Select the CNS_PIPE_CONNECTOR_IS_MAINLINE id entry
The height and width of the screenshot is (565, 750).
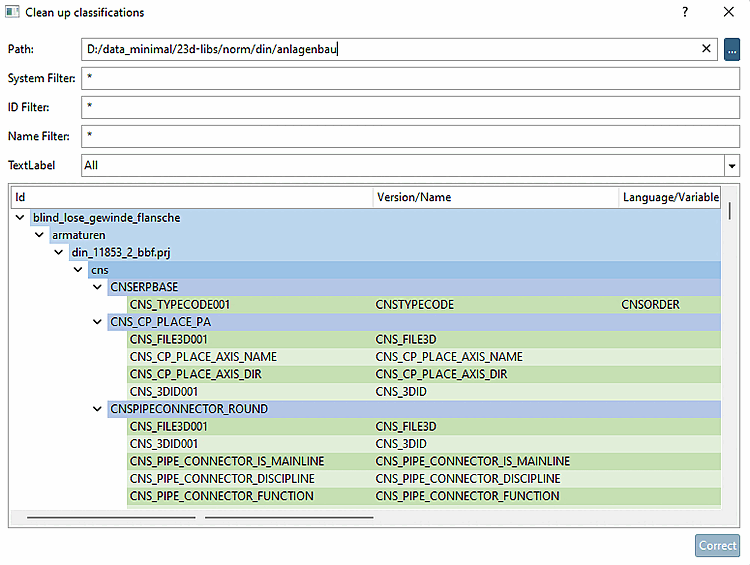227,461
